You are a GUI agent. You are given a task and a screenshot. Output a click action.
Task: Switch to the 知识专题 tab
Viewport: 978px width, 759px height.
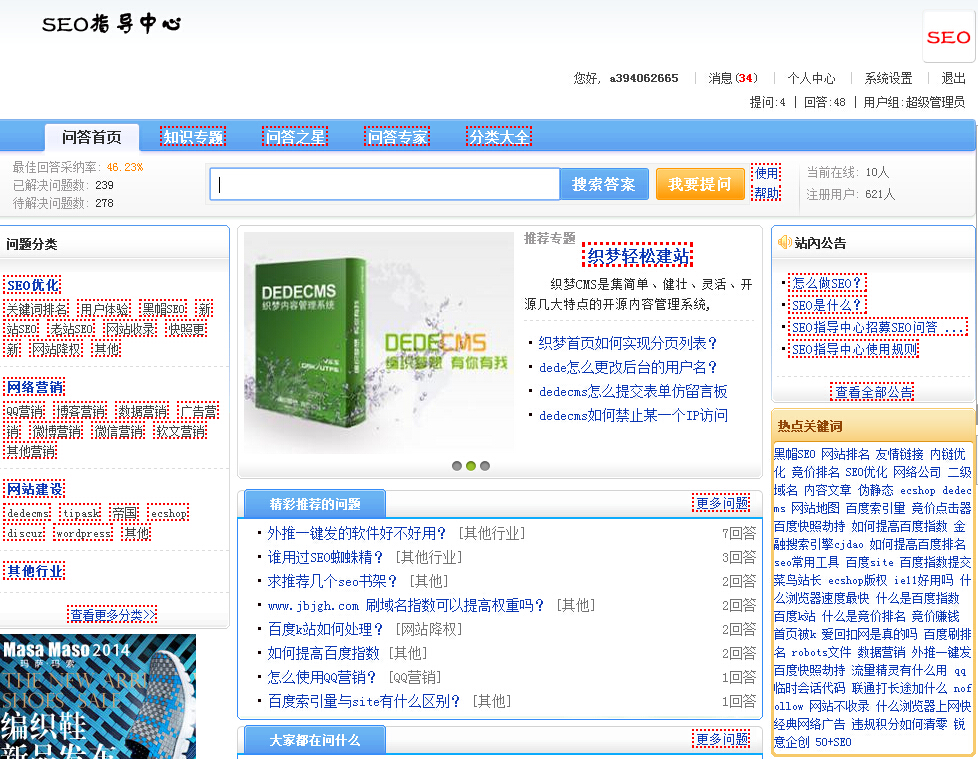click(193, 137)
